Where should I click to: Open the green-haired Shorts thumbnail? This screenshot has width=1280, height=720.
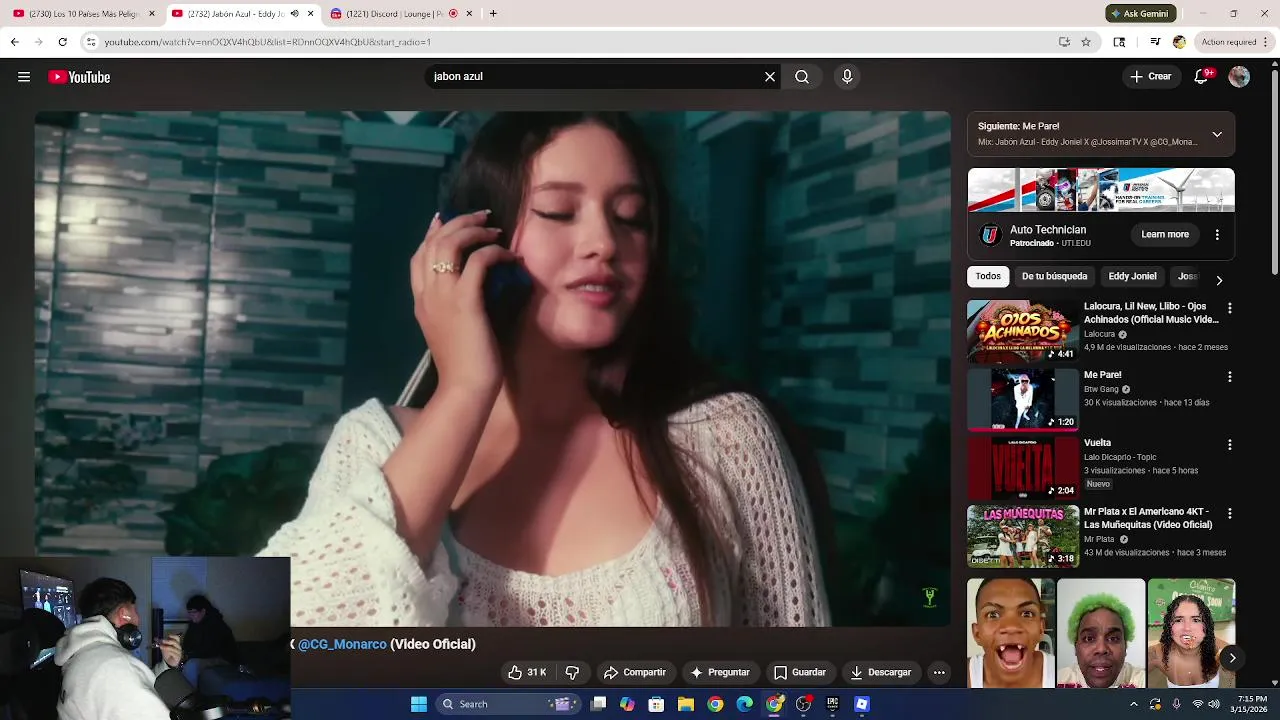tap(1101, 633)
